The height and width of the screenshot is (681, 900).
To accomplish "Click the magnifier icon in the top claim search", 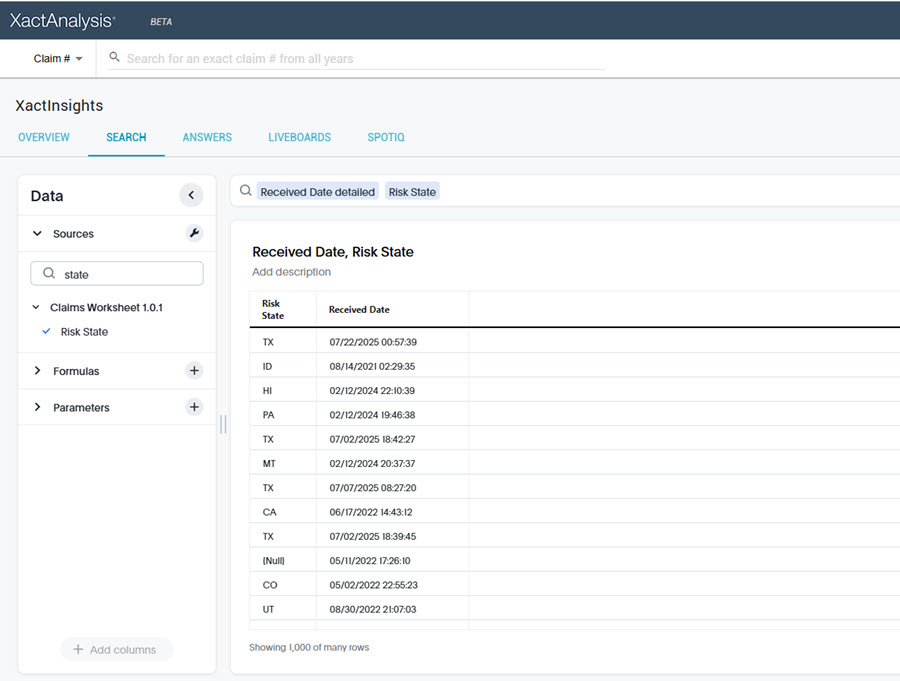I will (x=115, y=58).
